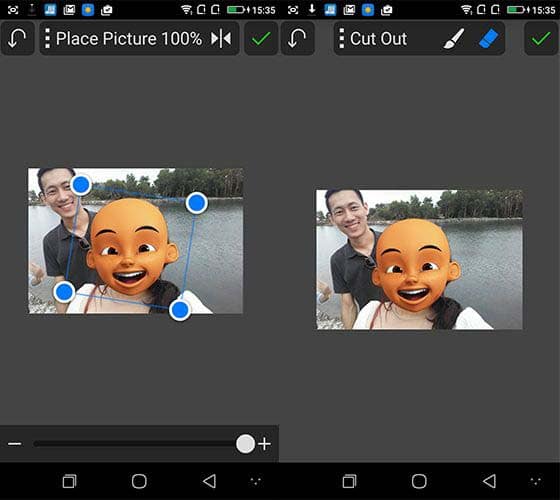This screenshot has width=560, height=500.
Task: Tap undo arrow in Place Picture screen
Action: [17, 38]
